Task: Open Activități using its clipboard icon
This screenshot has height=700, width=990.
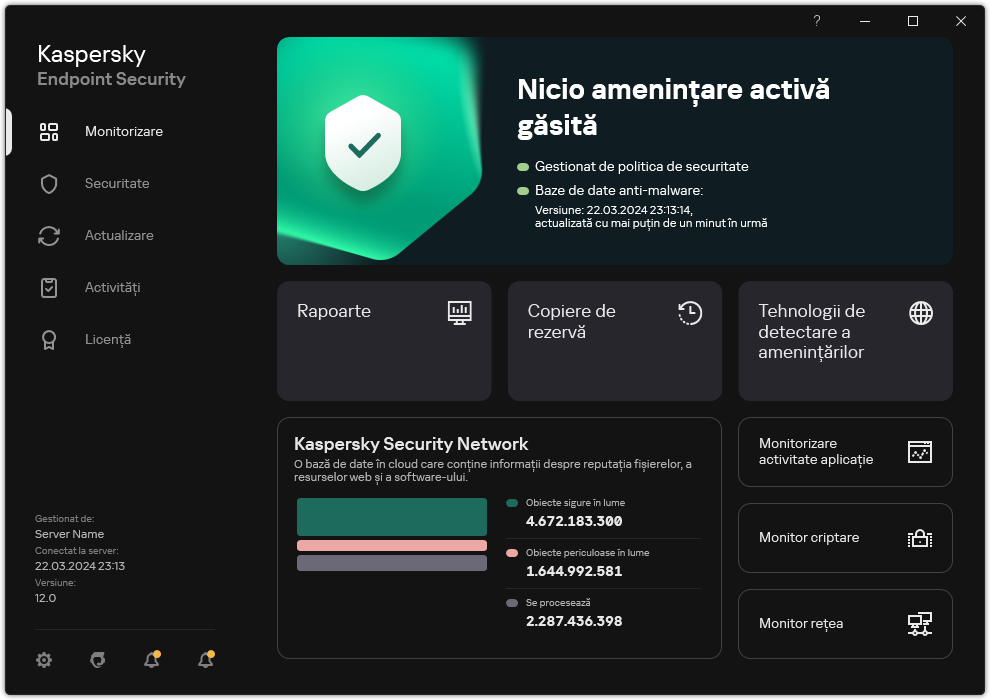Action: (x=49, y=287)
